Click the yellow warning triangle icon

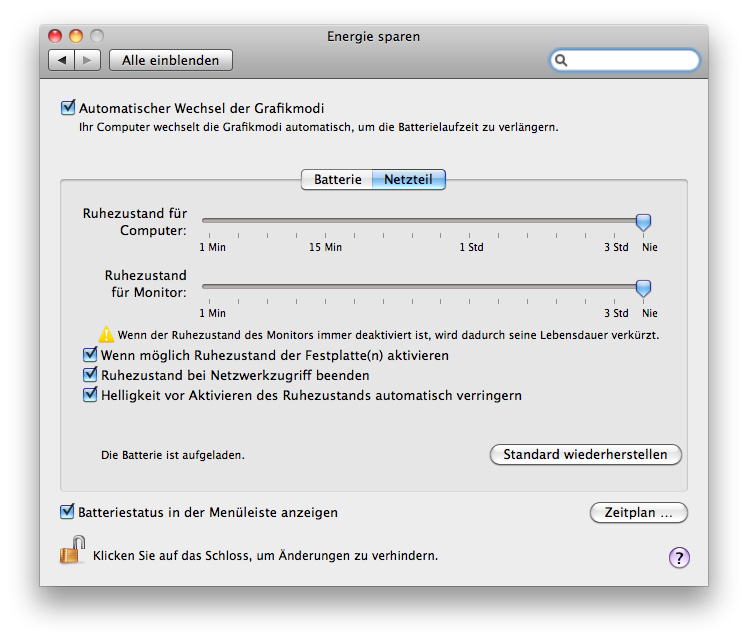[x=106, y=334]
